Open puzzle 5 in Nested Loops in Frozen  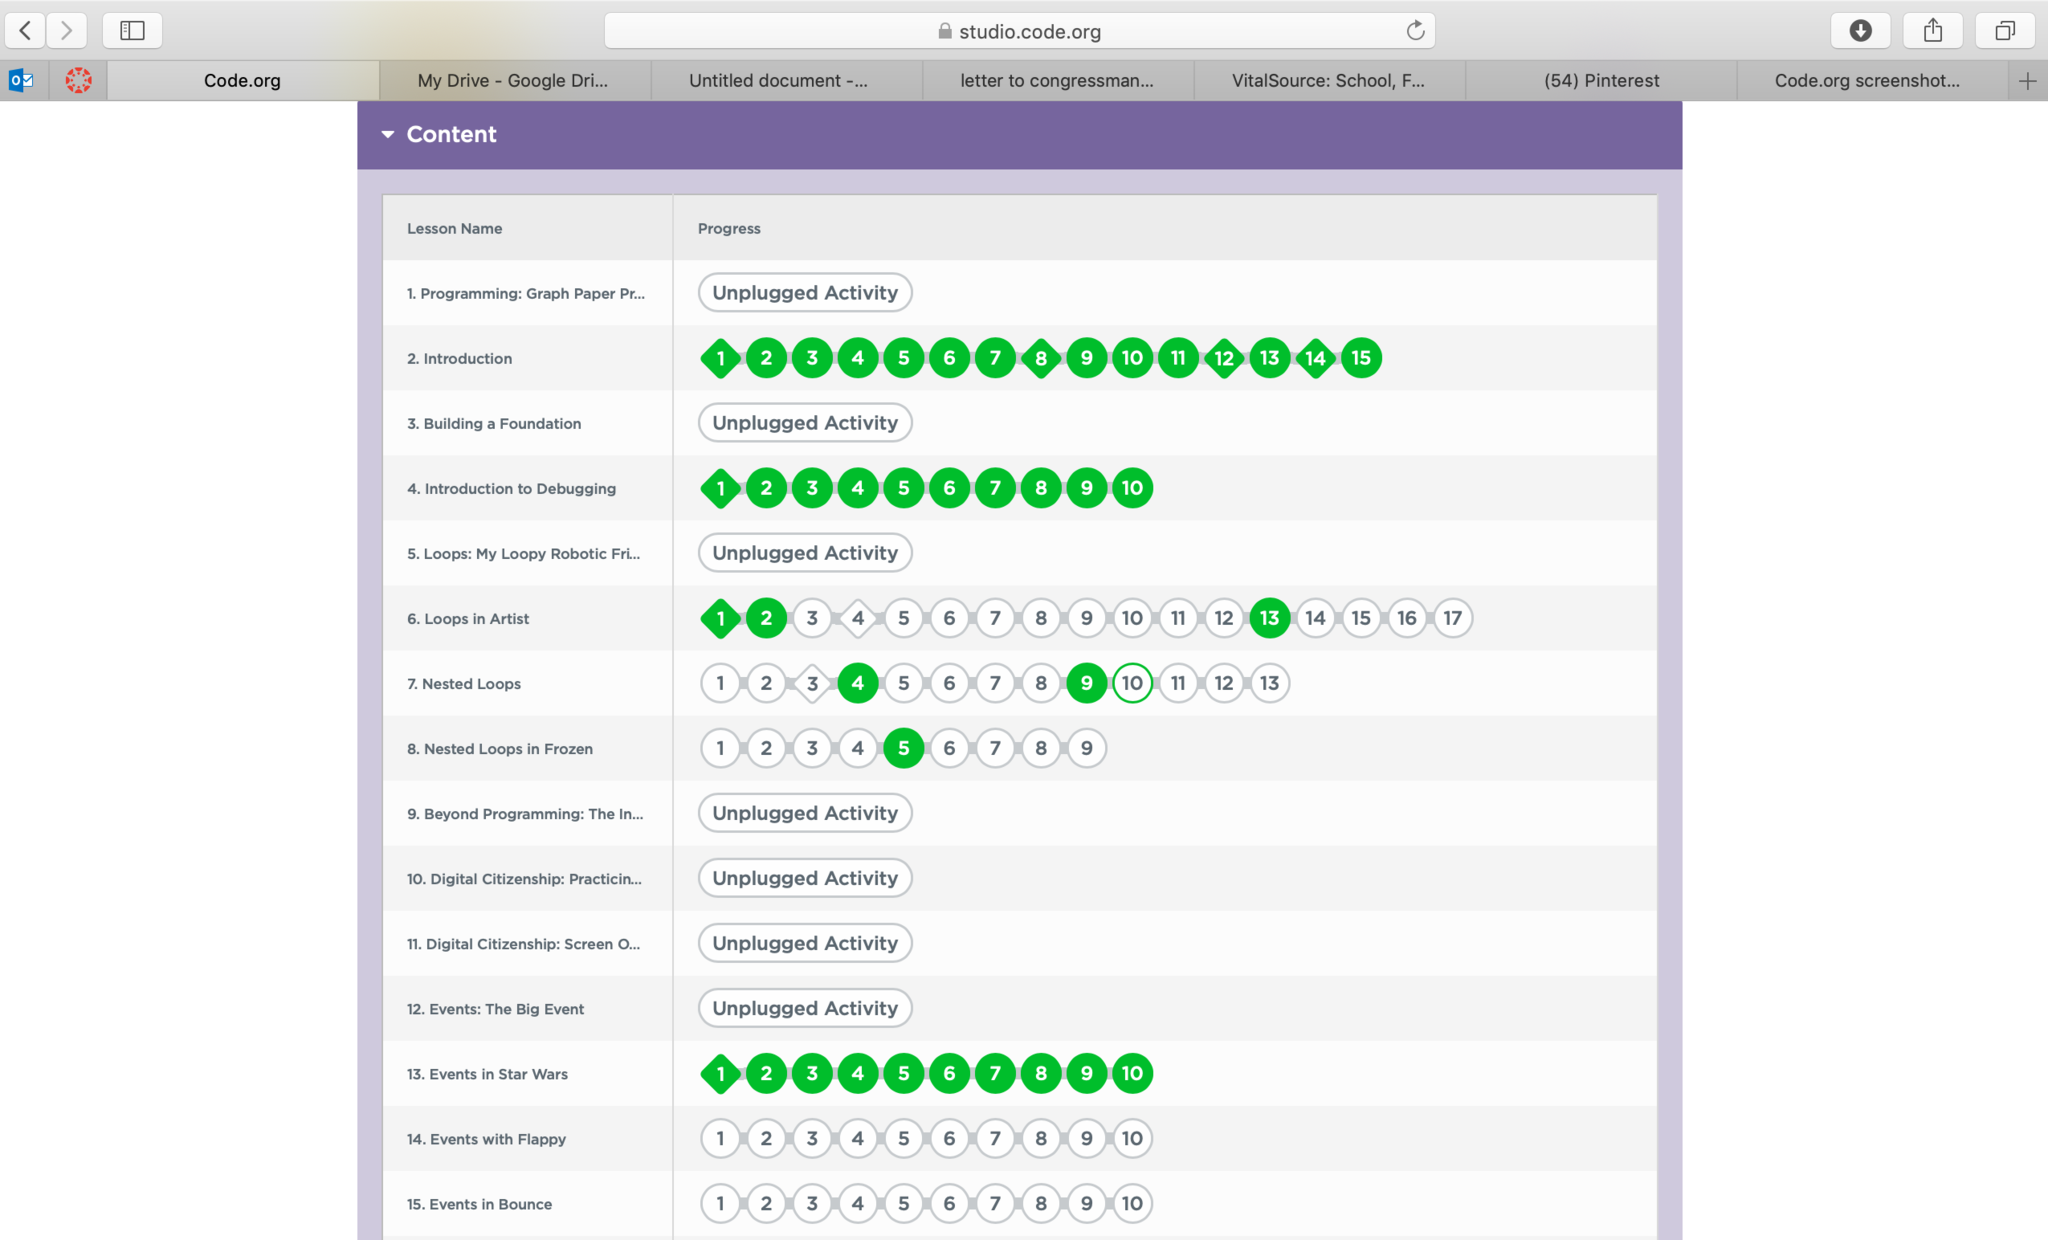(x=903, y=748)
